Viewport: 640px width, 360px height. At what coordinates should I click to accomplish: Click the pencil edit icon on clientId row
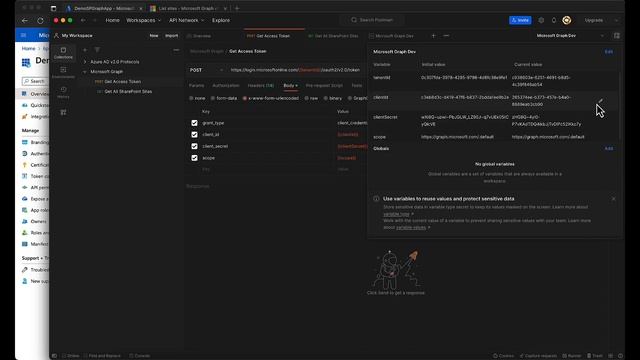click(600, 100)
